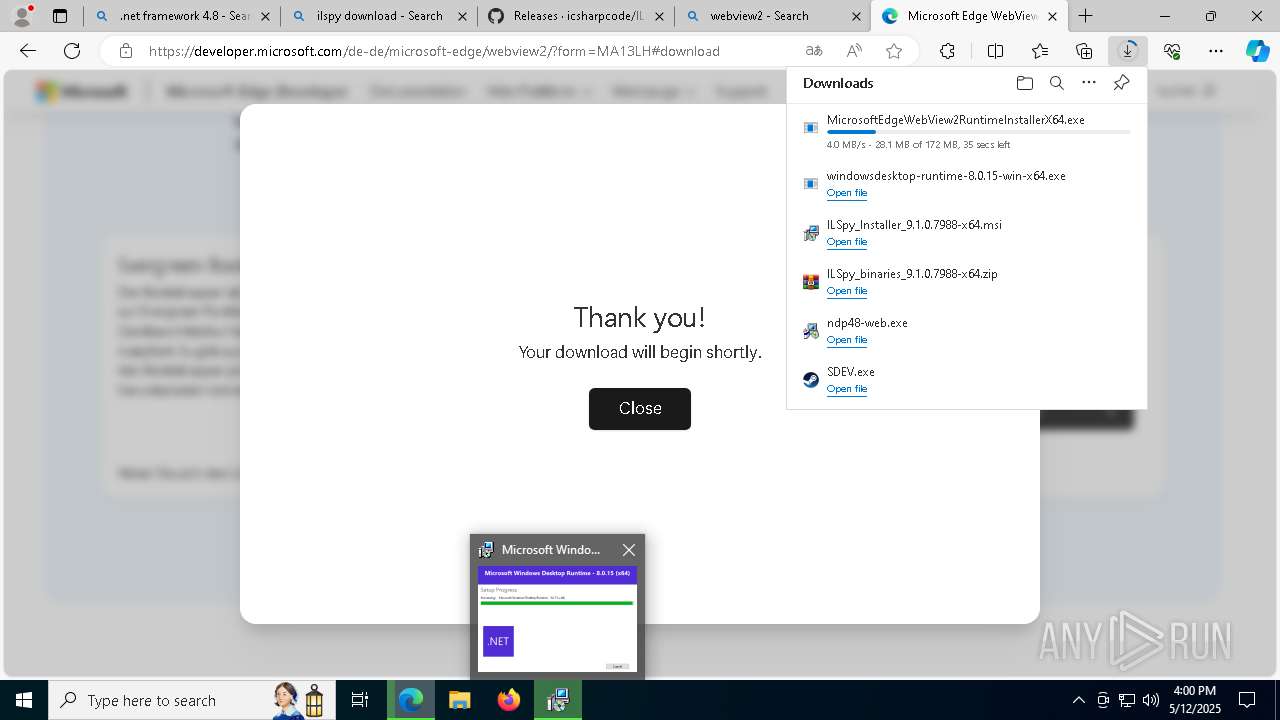1280x720 pixels.
Task: Open file link for ILSpy_binaries zip
Action: click(x=847, y=291)
